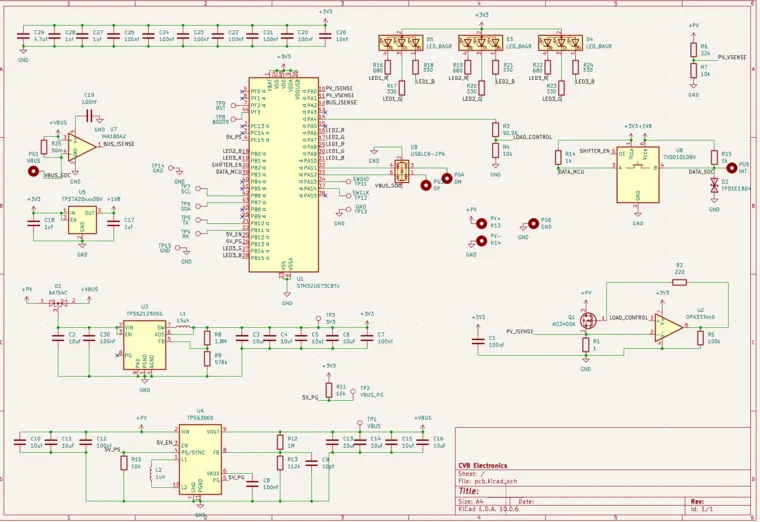Select the C1 100nf capacitor symbol
This screenshot has width=760, height=522.
point(478,341)
